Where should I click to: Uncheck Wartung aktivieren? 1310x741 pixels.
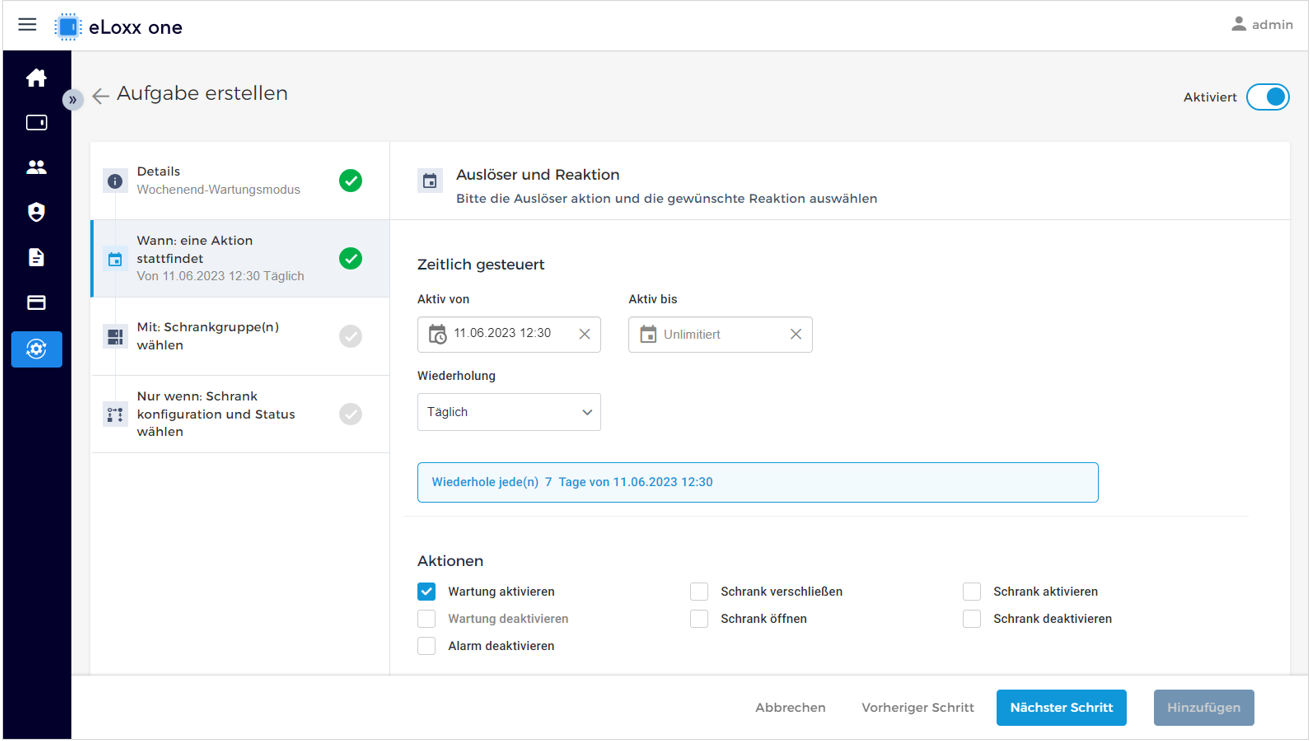(427, 592)
